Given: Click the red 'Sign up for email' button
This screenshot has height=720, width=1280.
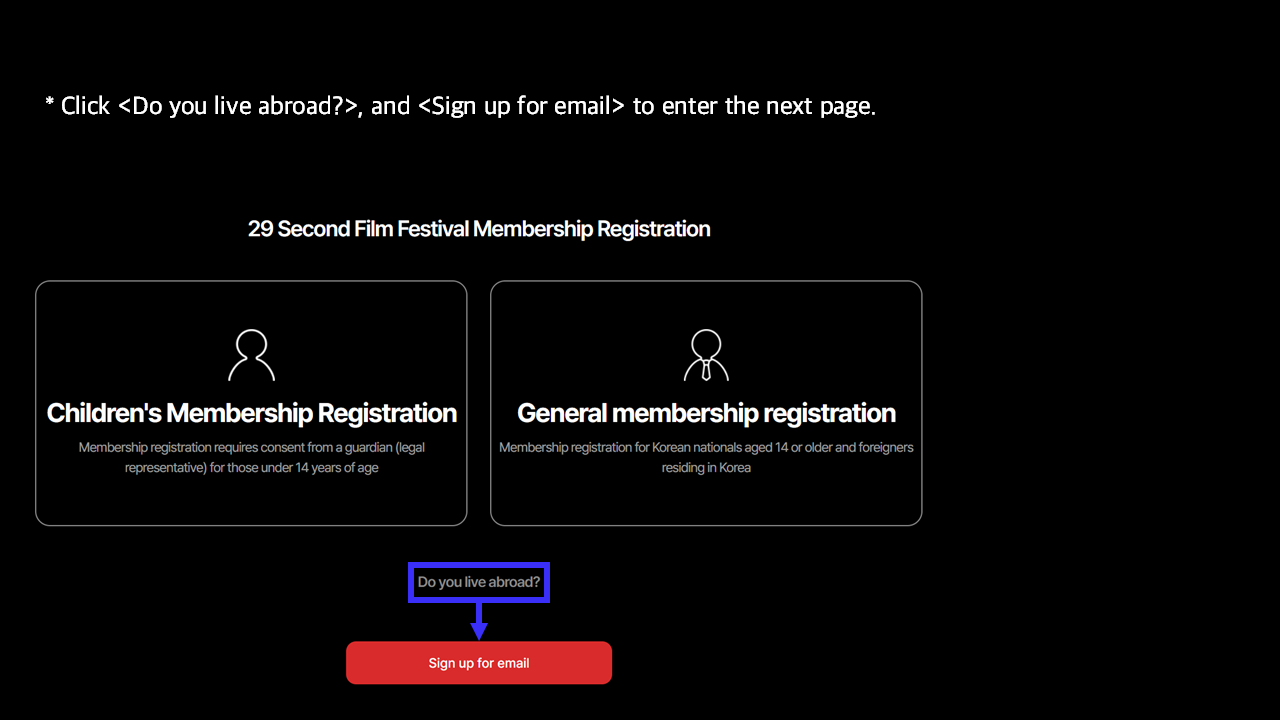Looking at the screenshot, I should (479, 663).
